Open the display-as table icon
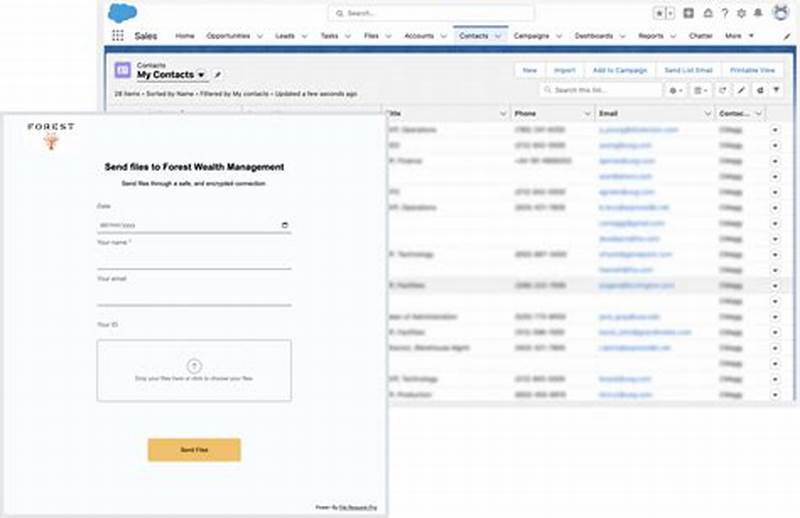 701,90
